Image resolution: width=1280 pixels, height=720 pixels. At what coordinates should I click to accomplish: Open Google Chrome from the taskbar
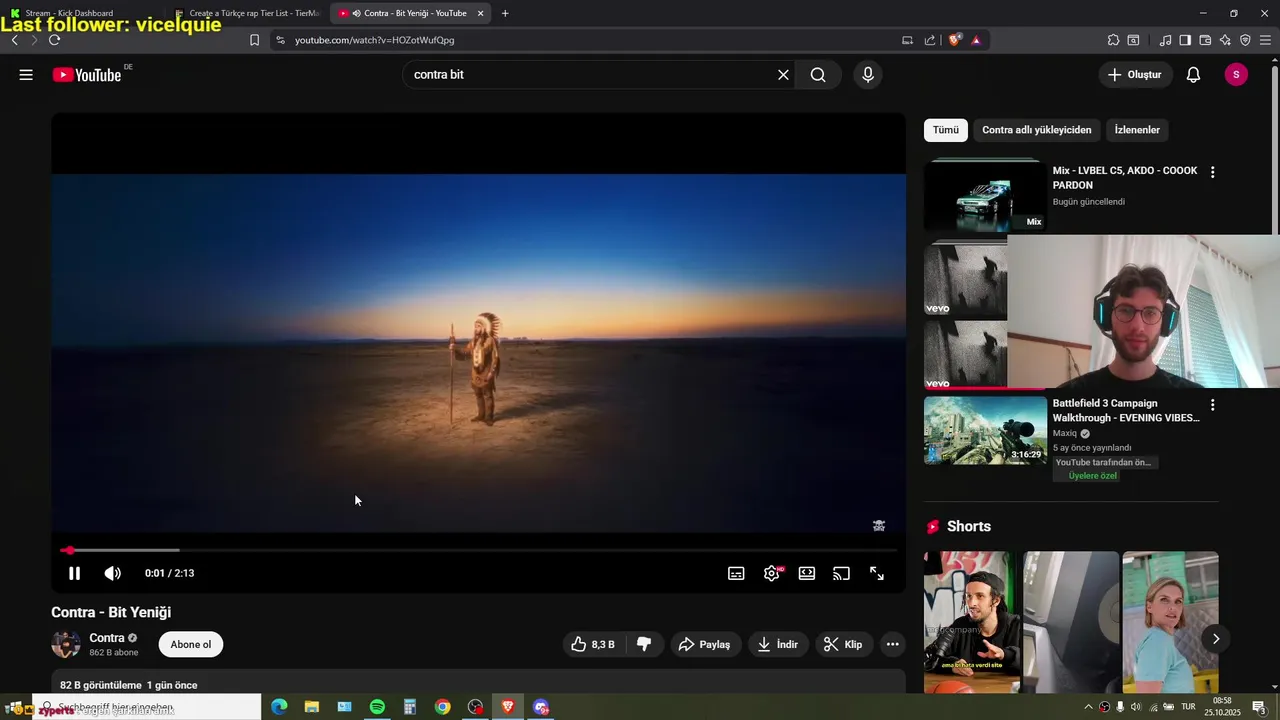[442, 707]
